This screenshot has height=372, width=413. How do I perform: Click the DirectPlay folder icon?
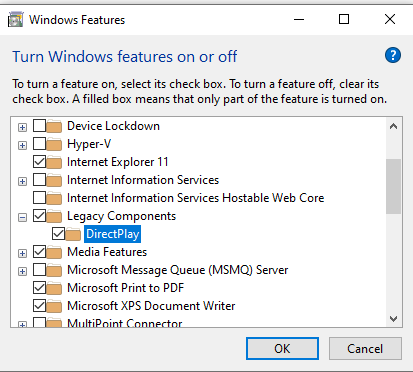click(x=73, y=234)
